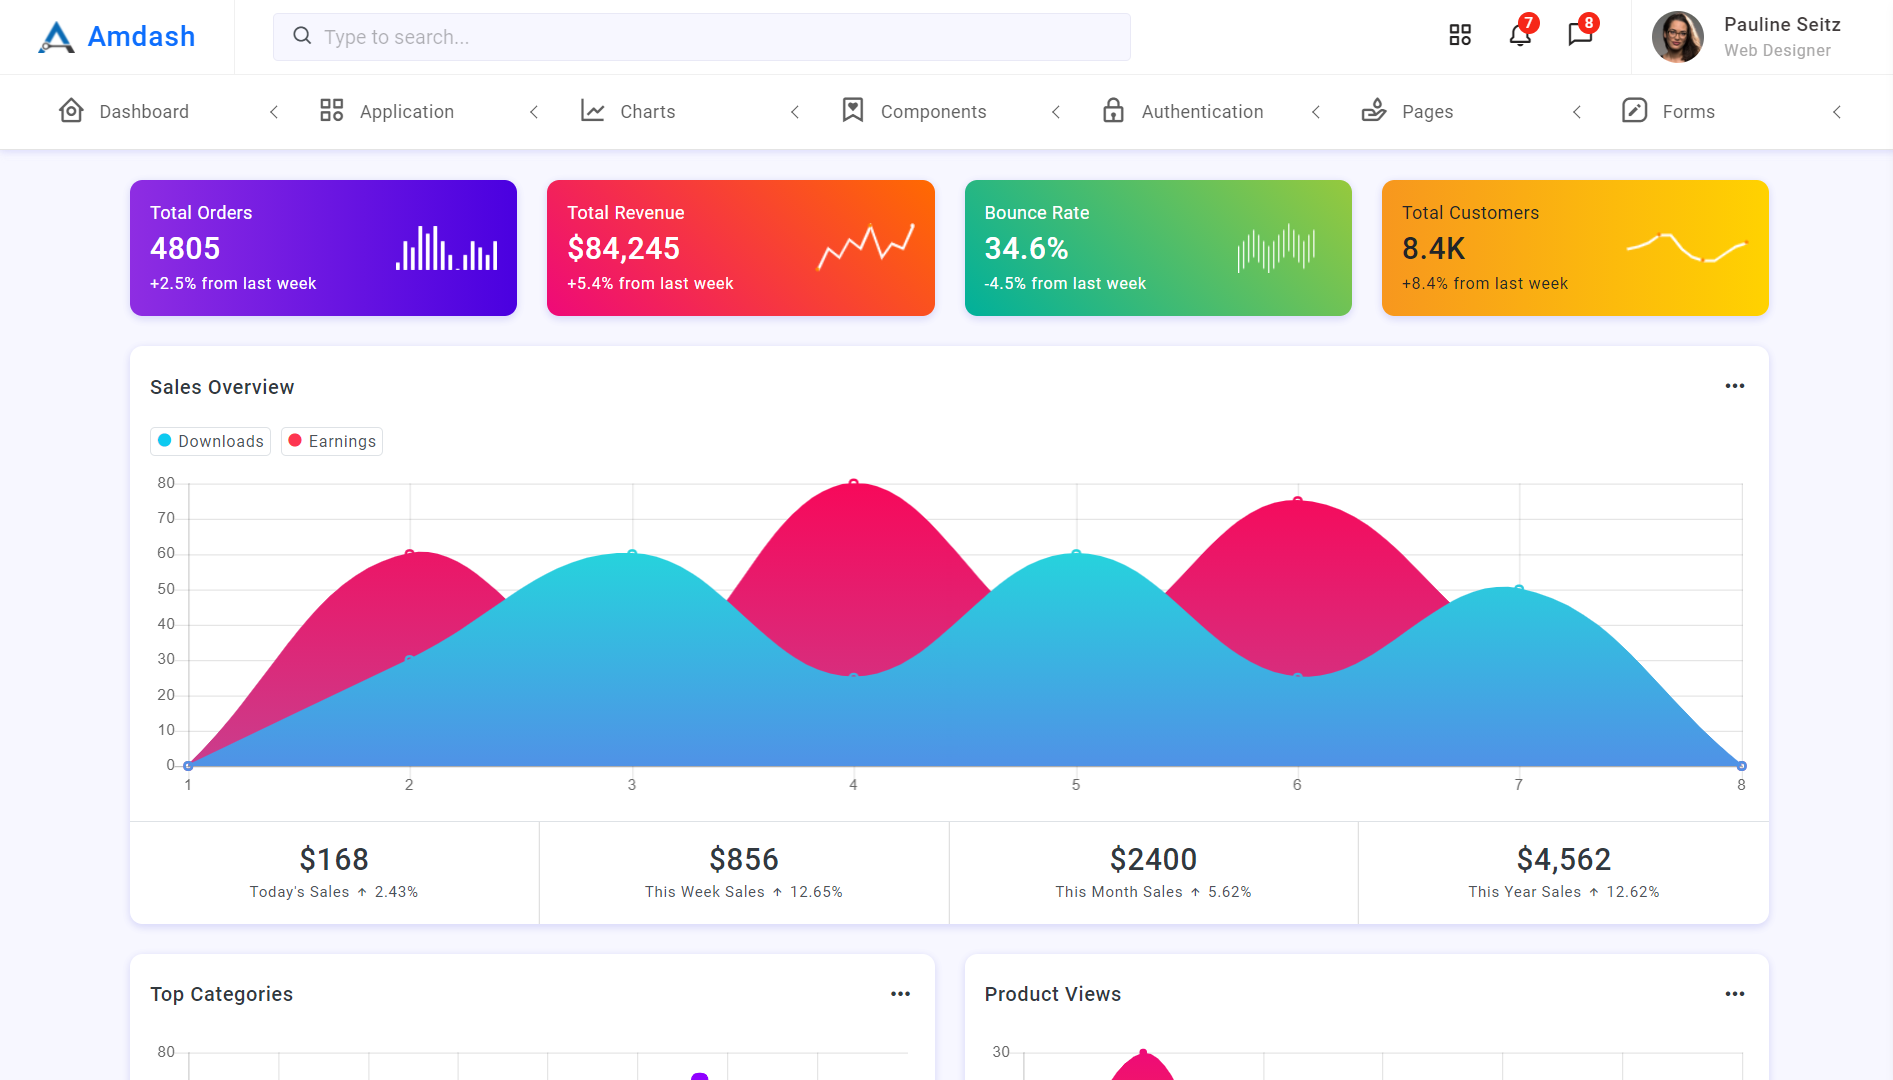Open the apps grid icon in header
The image size is (1893, 1080).
point(1460,36)
